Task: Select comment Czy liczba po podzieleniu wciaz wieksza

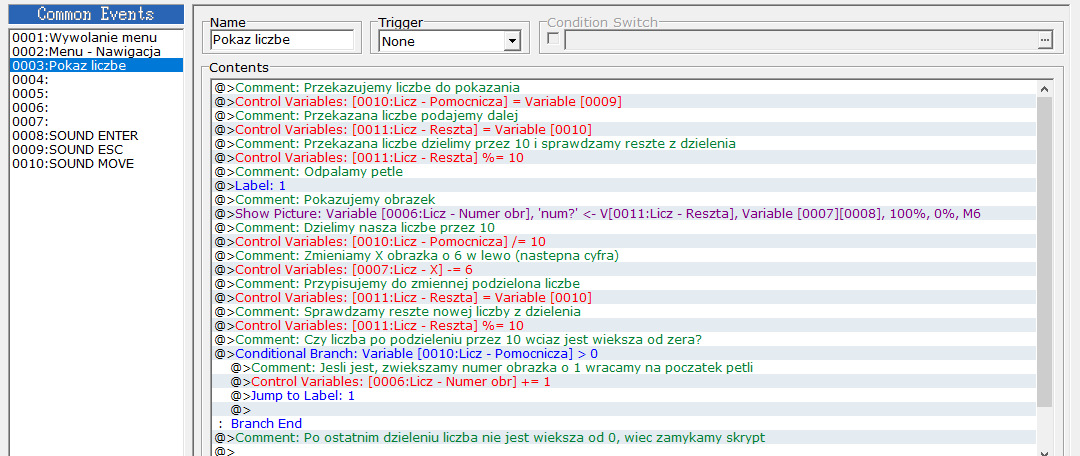Action: tap(623, 340)
